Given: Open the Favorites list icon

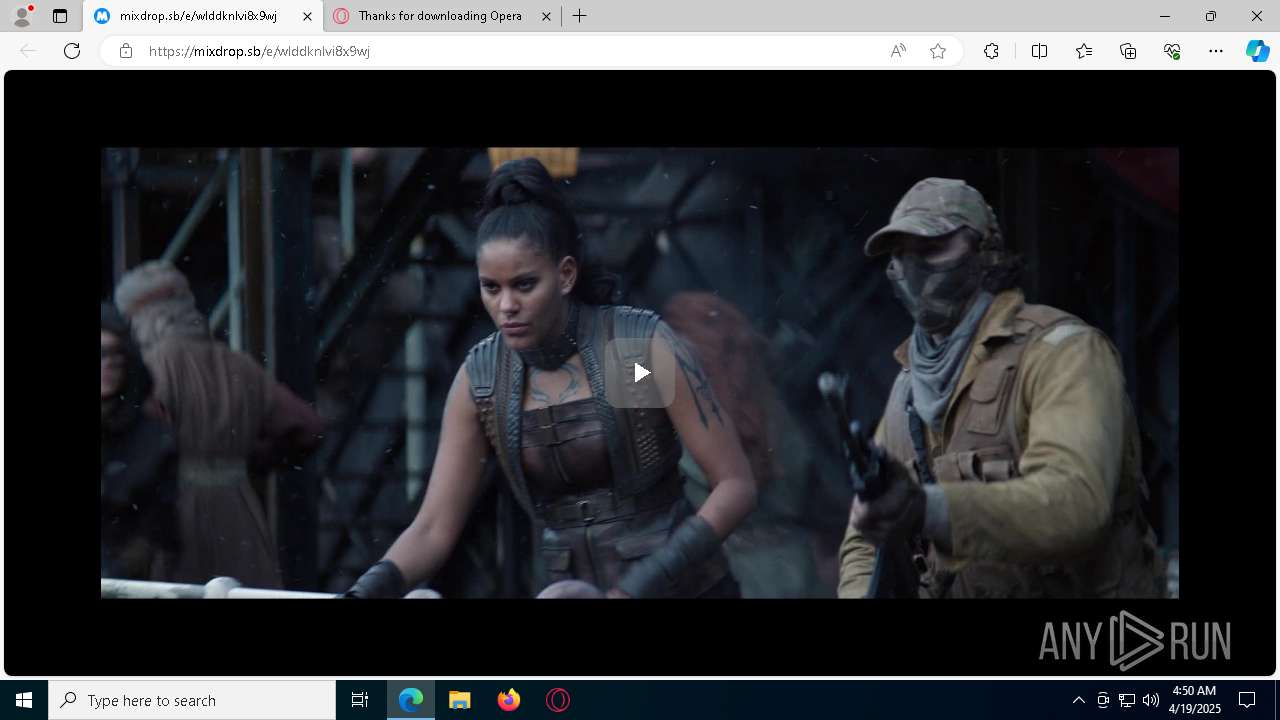Looking at the screenshot, I should click(1084, 51).
